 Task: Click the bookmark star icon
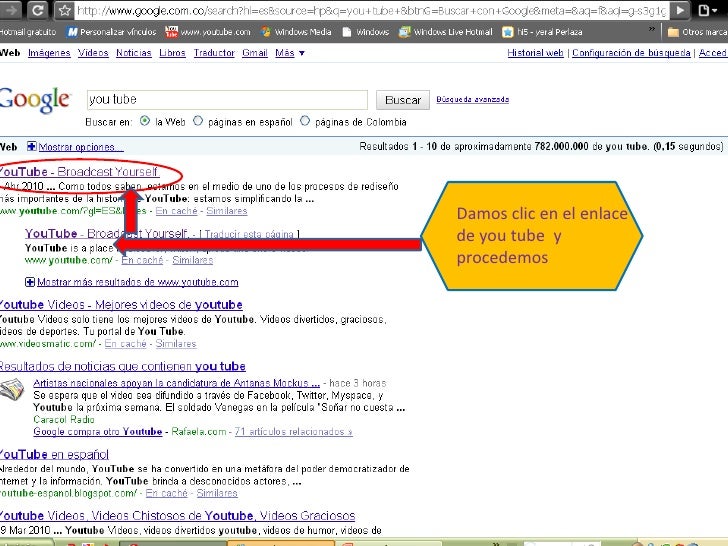65,10
